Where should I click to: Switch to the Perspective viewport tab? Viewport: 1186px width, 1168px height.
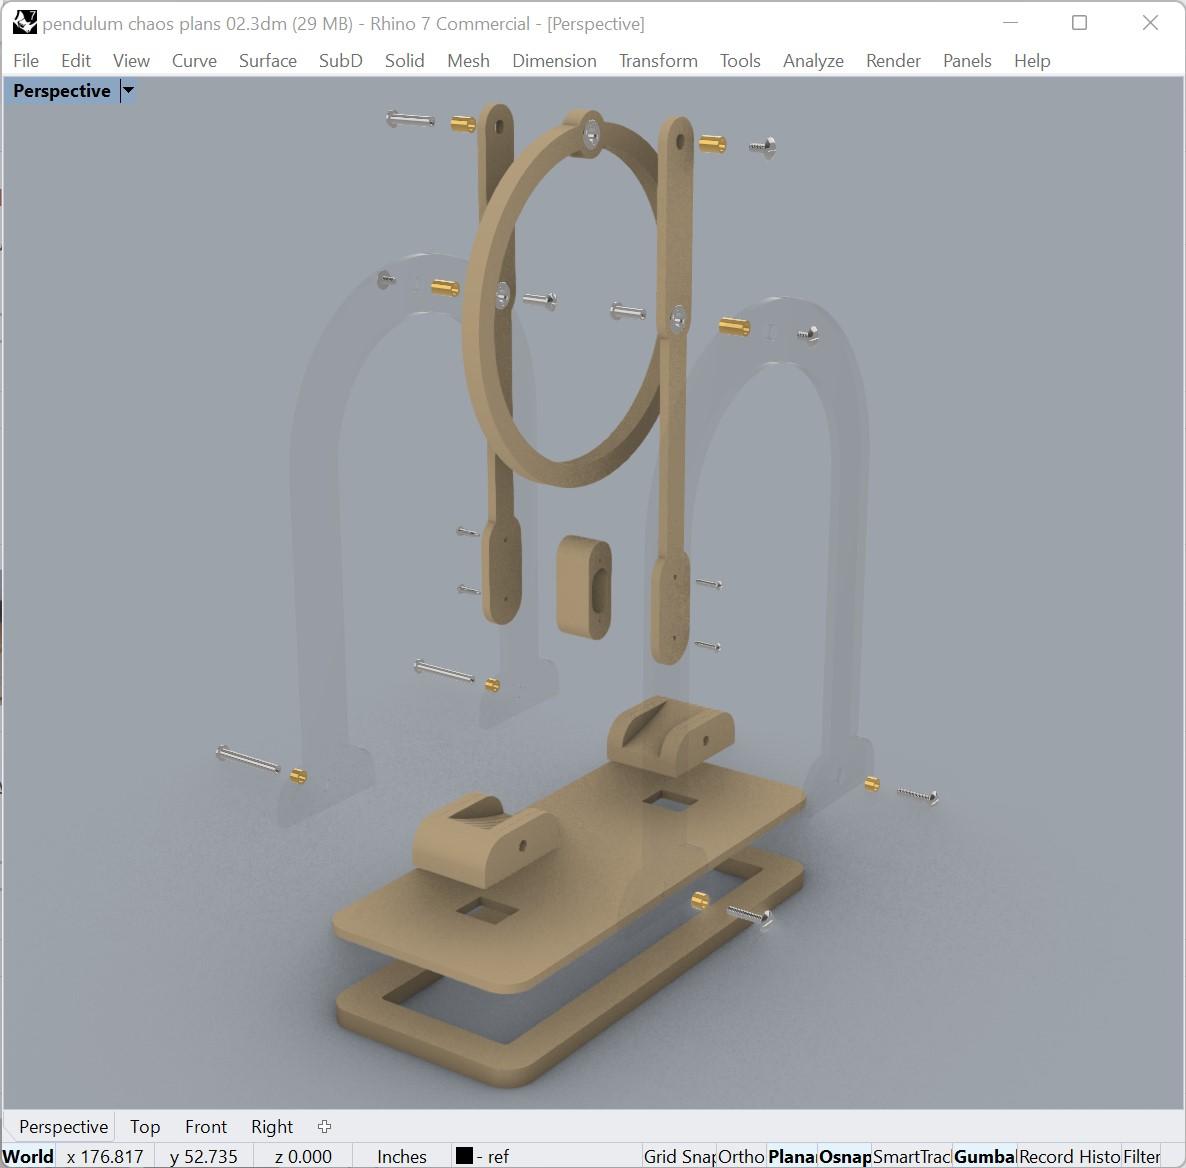tap(64, 1126)
